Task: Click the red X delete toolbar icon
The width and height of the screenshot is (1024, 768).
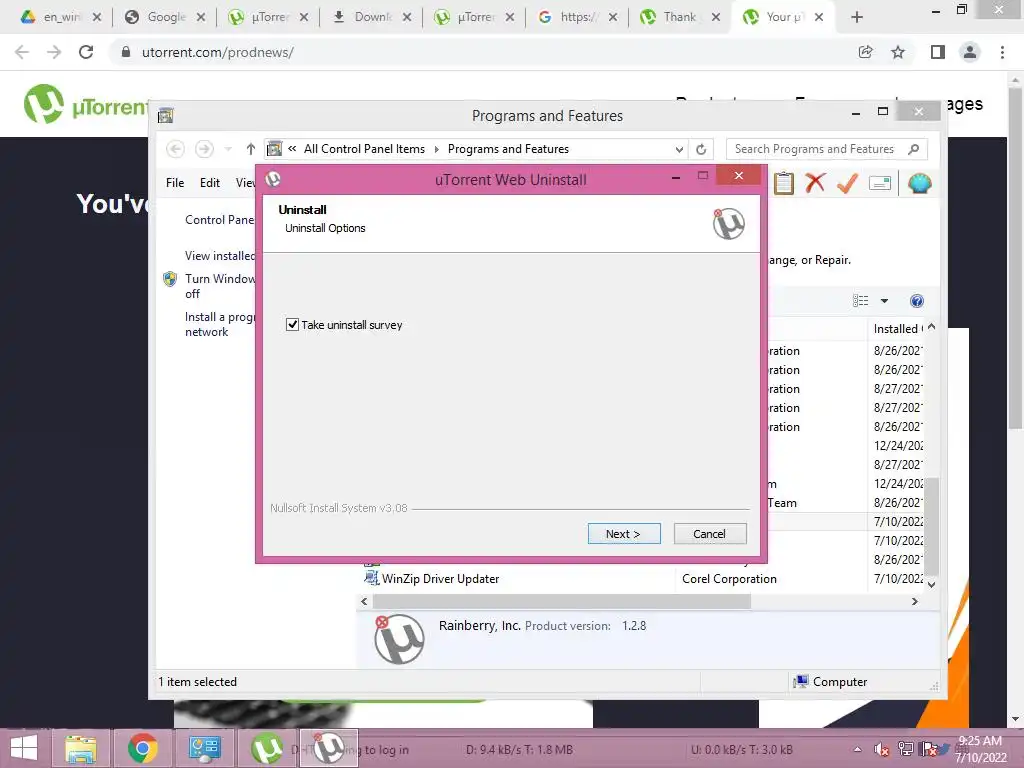Action: (x=815, y=183)
